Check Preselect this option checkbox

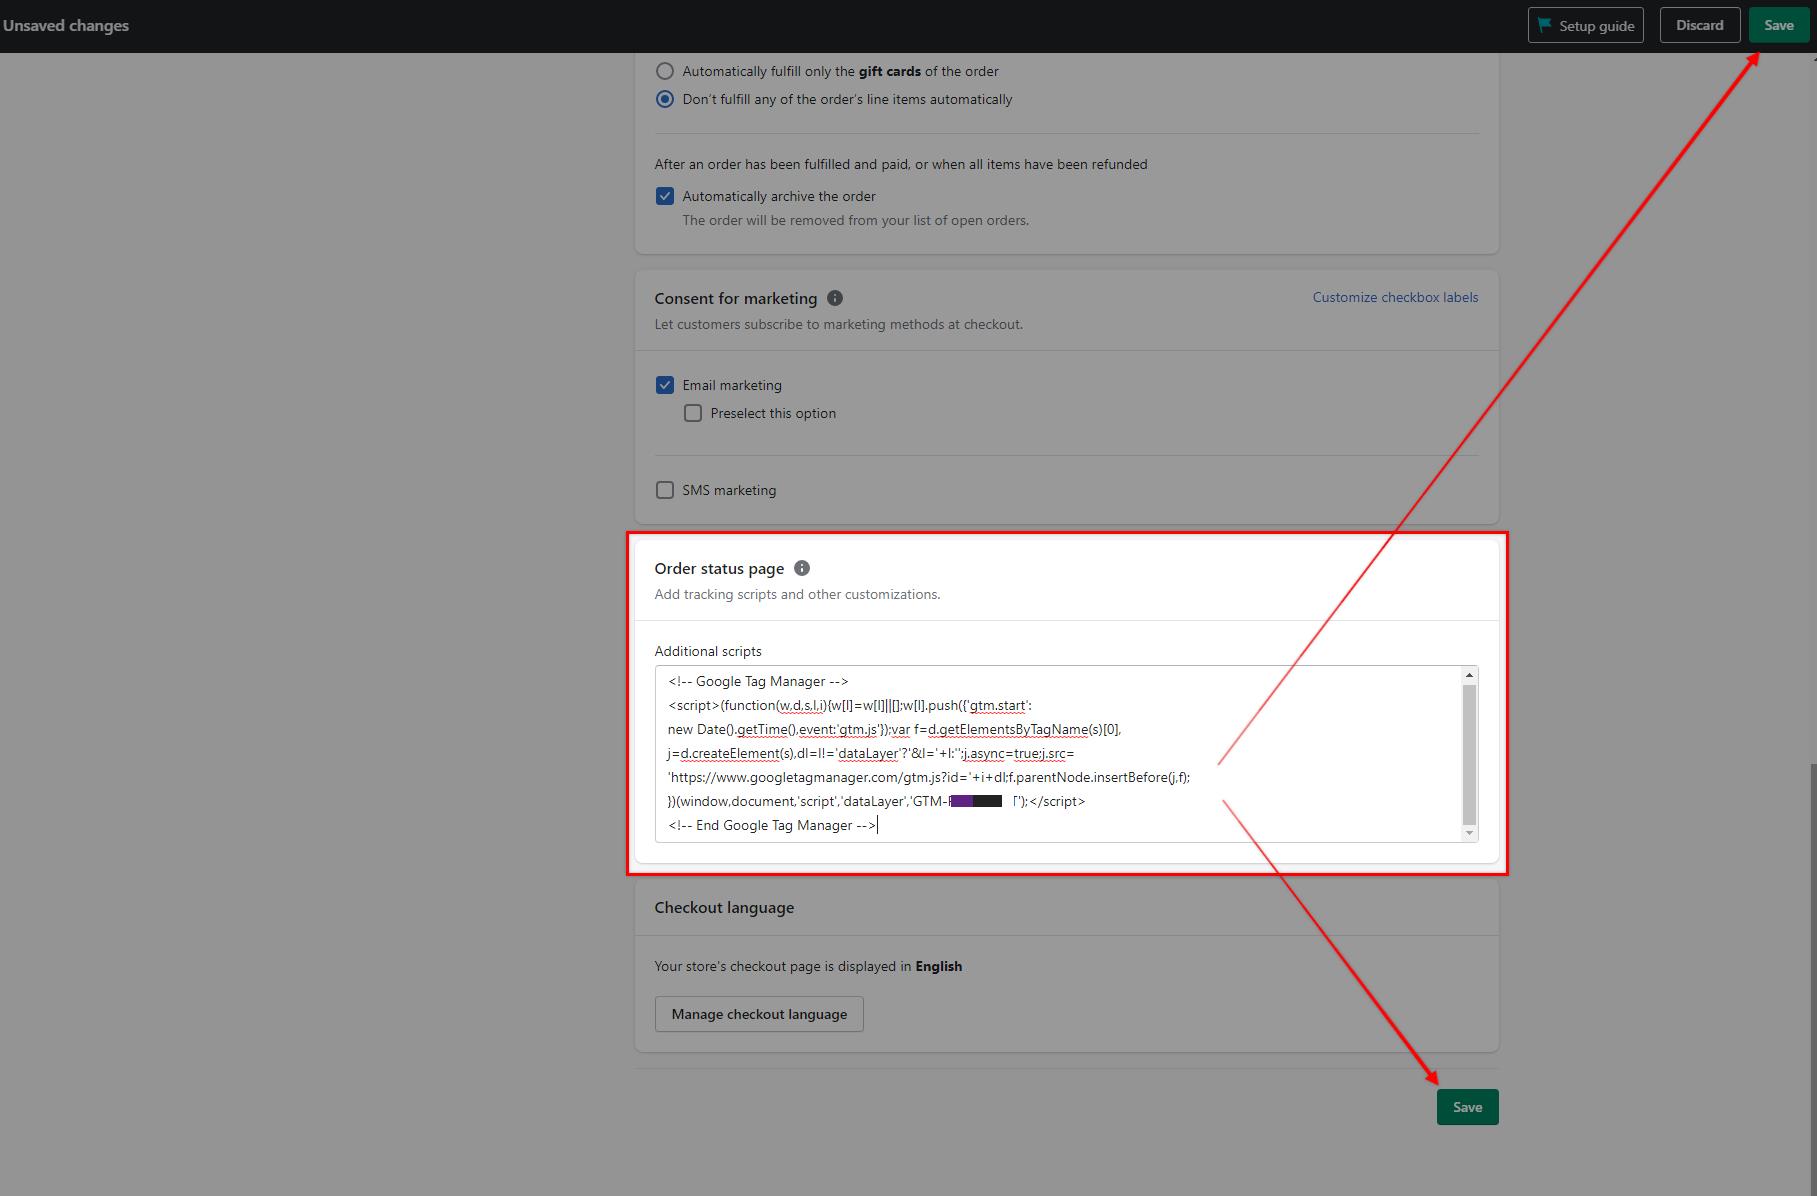coord(693,413)
